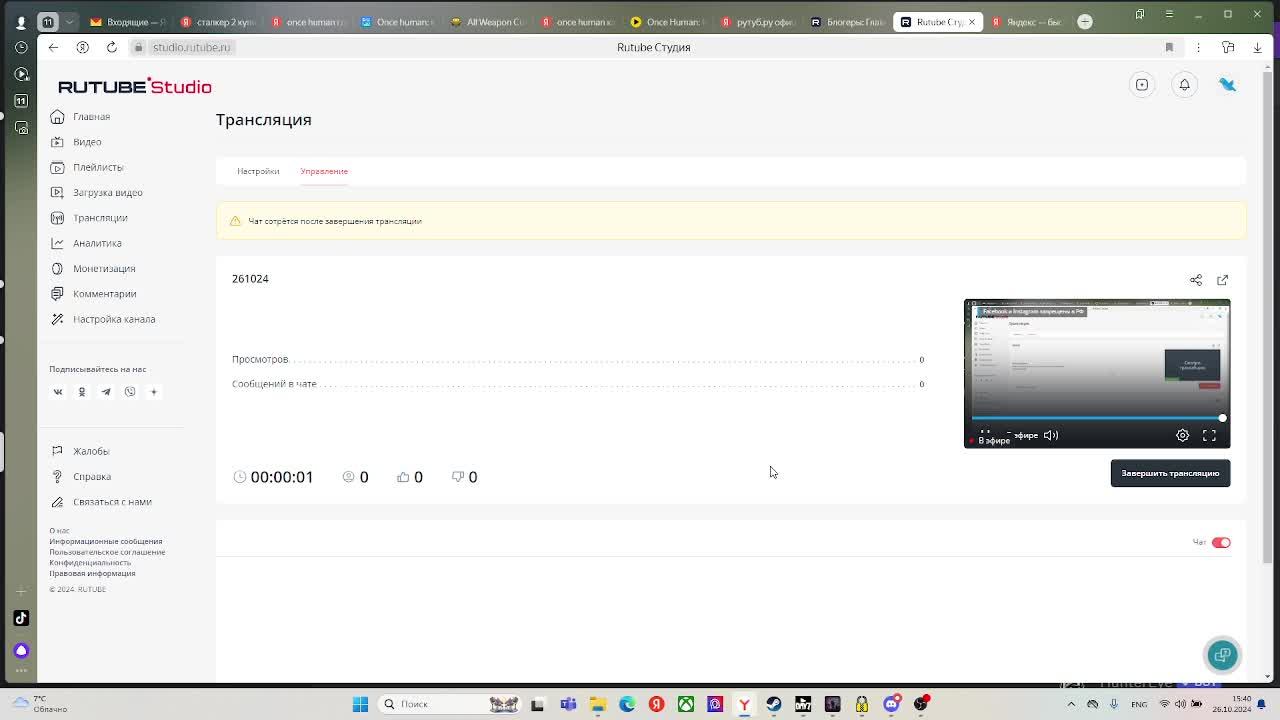Bookmark page with bookmark icon

point(1169,47)
